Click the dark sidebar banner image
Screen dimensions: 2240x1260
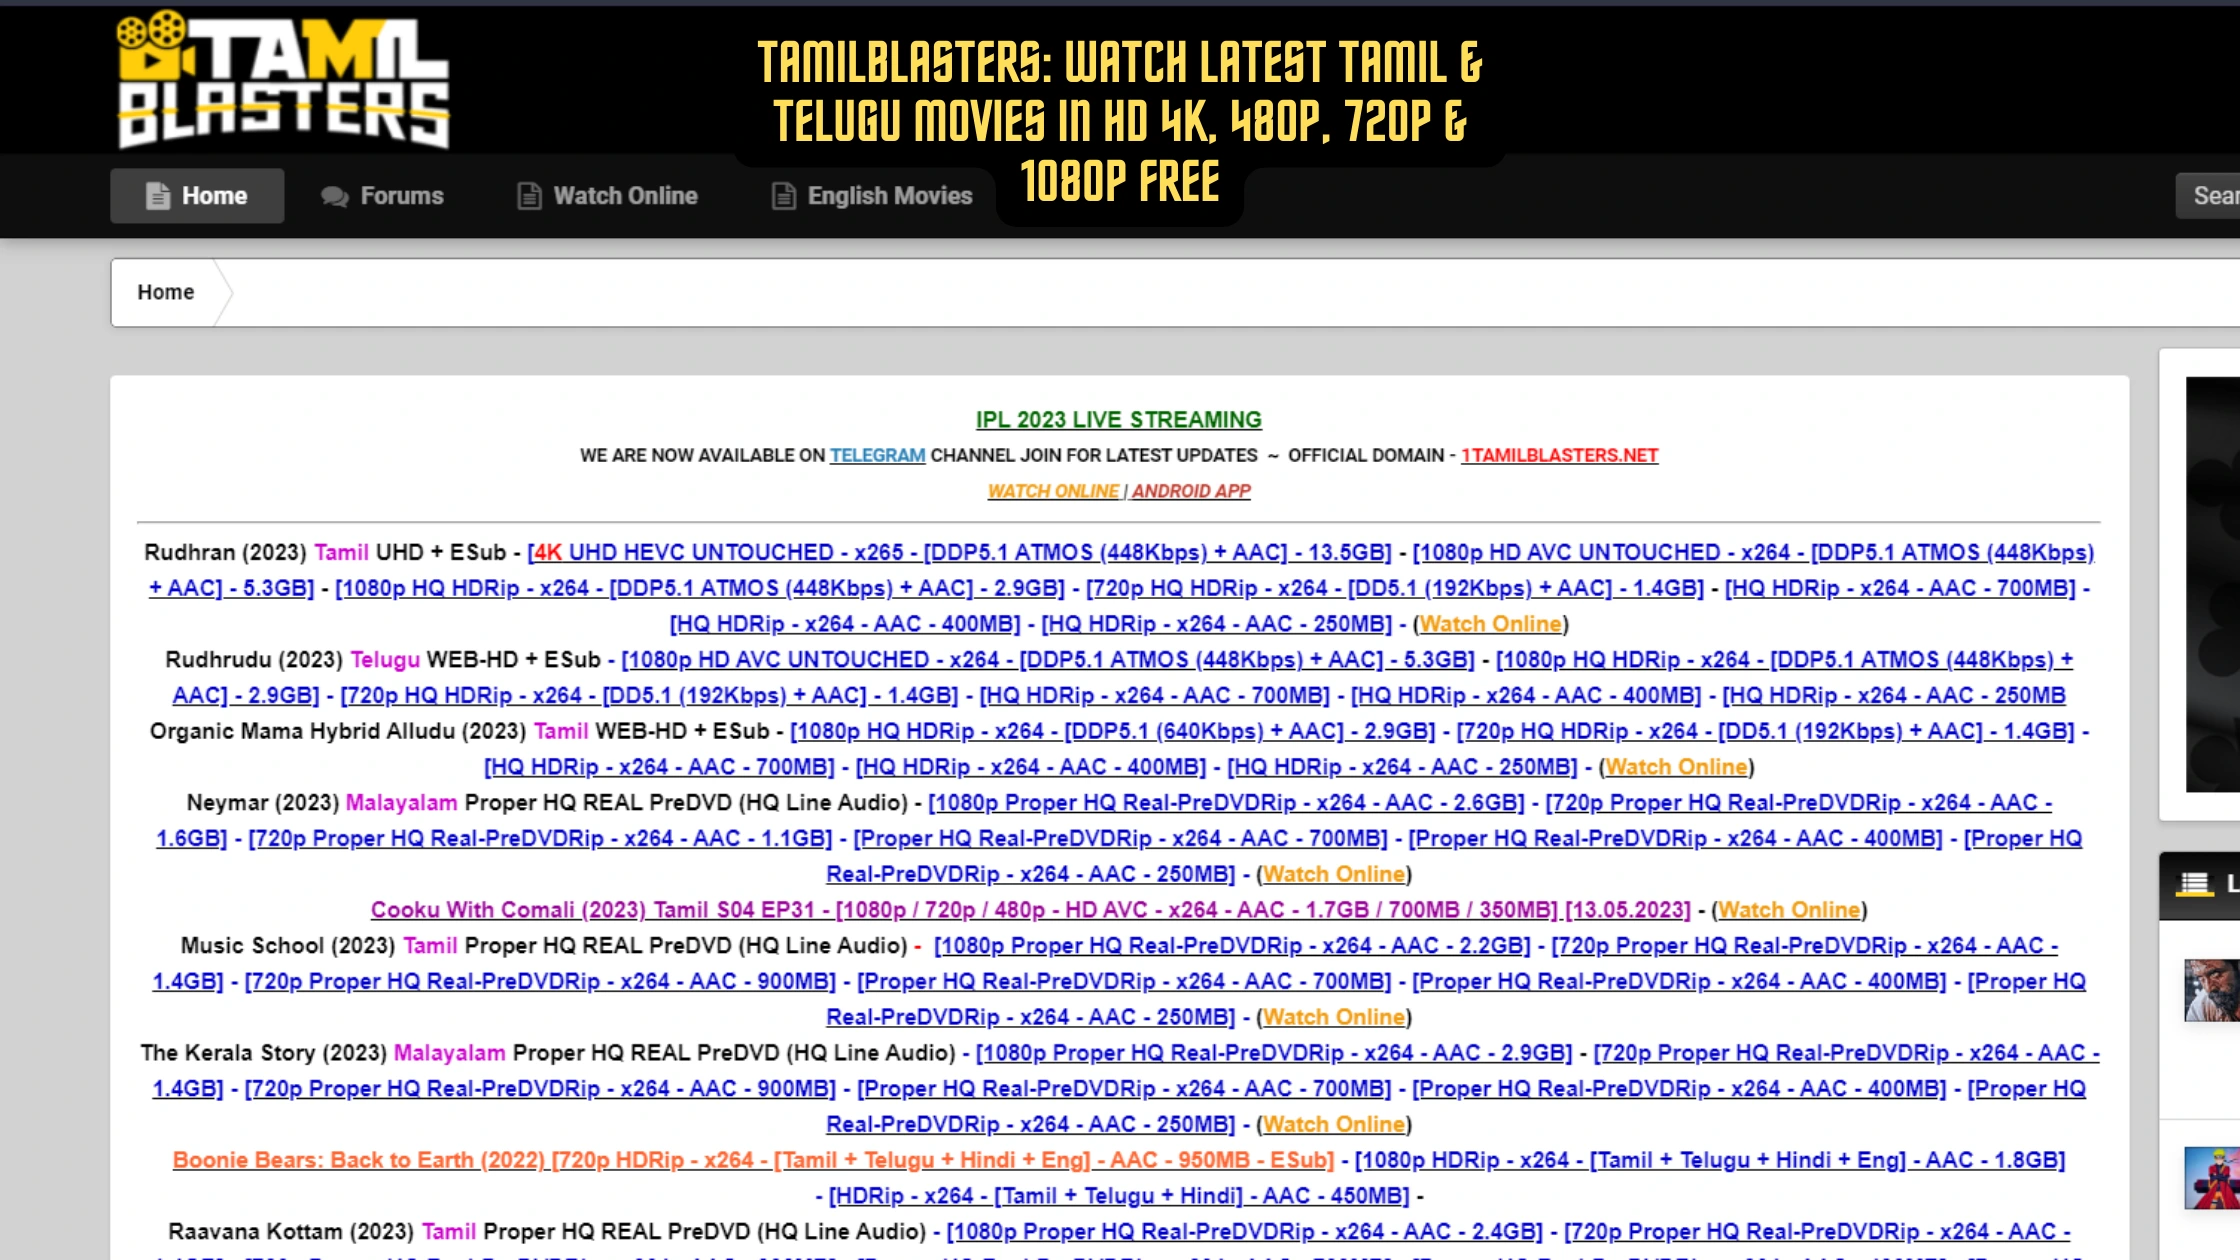(x=2212, y=585)
